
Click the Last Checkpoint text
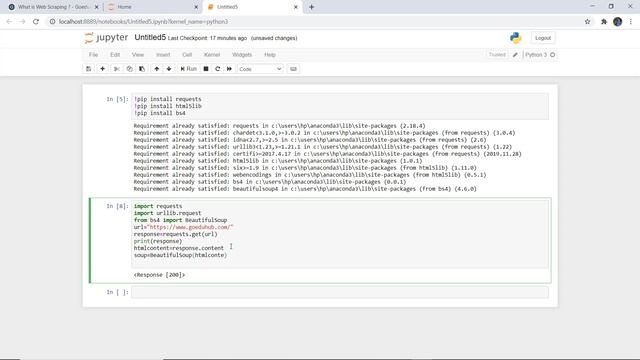click(x=207, y=38)
